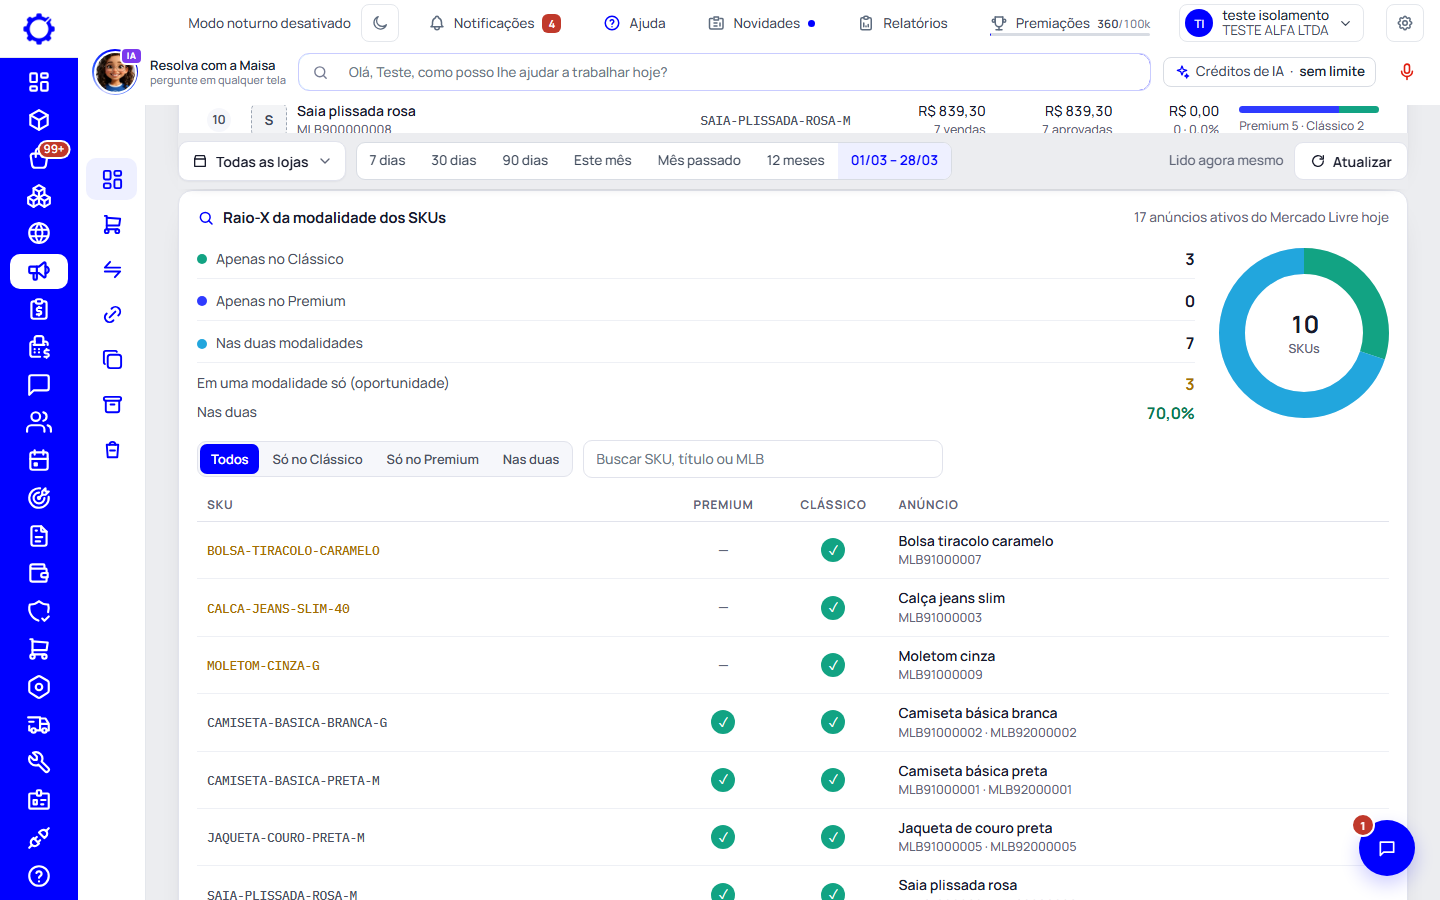1440x900 pixels.
Task: Open the cart icon in secondary sidebar
Action: pyautogui.click(x=112, y=225)
